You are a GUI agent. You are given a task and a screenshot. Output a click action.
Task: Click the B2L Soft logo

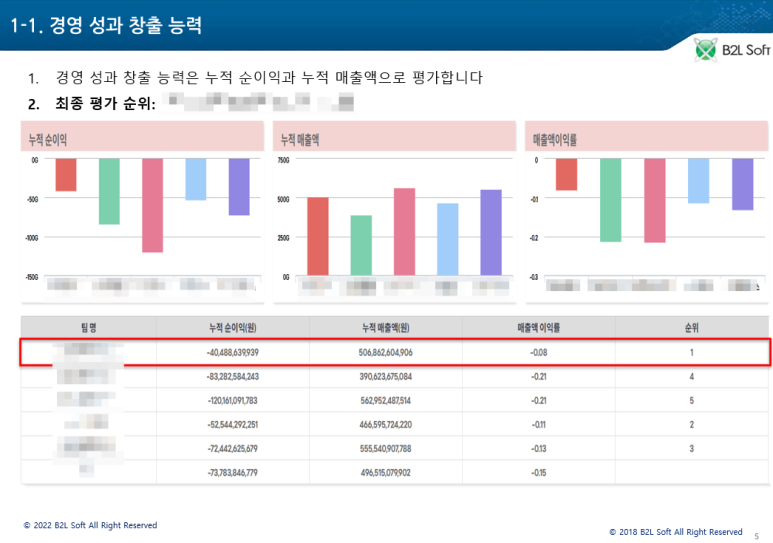(732, 50)
